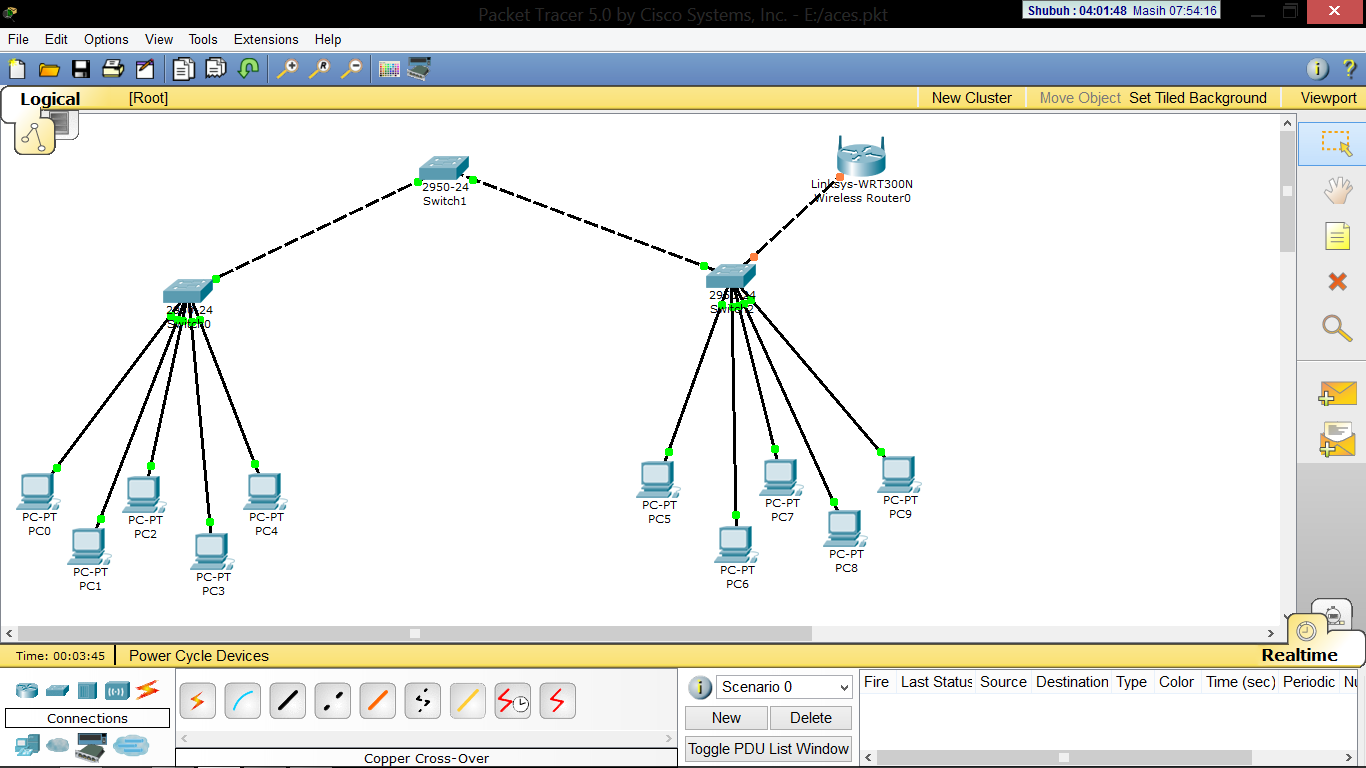Zoom in with the plus magnifier
Screen dimensions: 1366x768
point(288,69)
